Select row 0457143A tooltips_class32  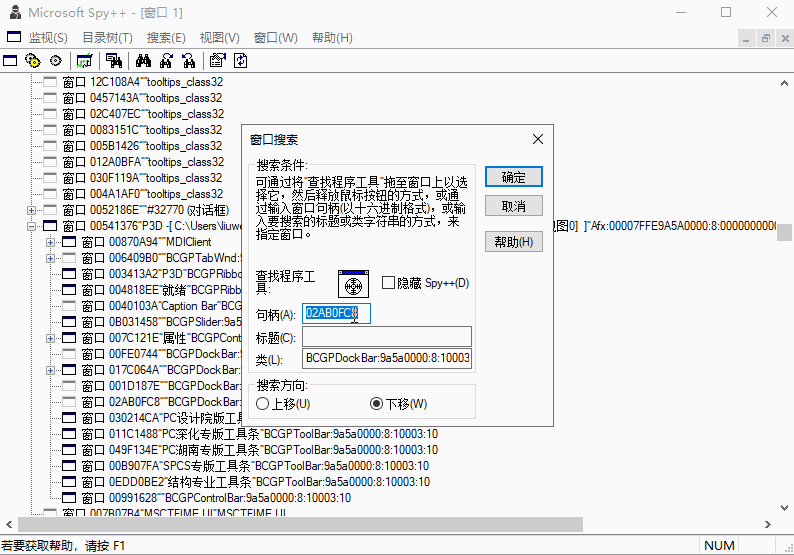click(142, 98)
